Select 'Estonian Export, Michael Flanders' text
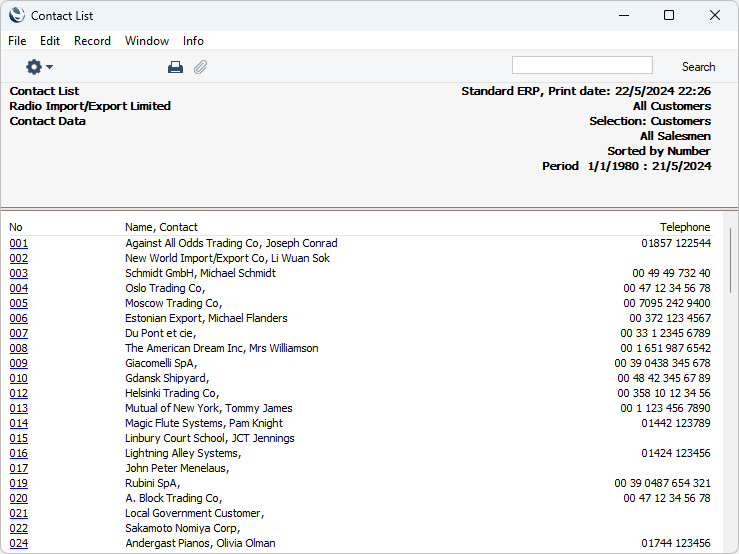 point(206,318)
